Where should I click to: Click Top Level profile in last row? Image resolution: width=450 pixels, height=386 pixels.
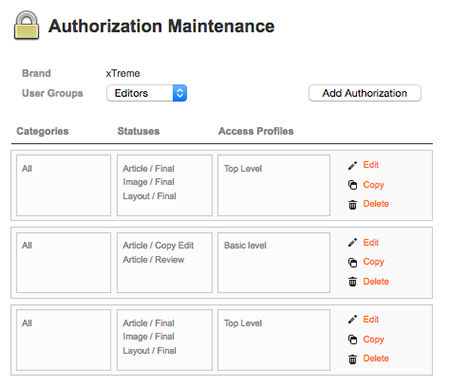pyautogui.click(x=243, y=323)
